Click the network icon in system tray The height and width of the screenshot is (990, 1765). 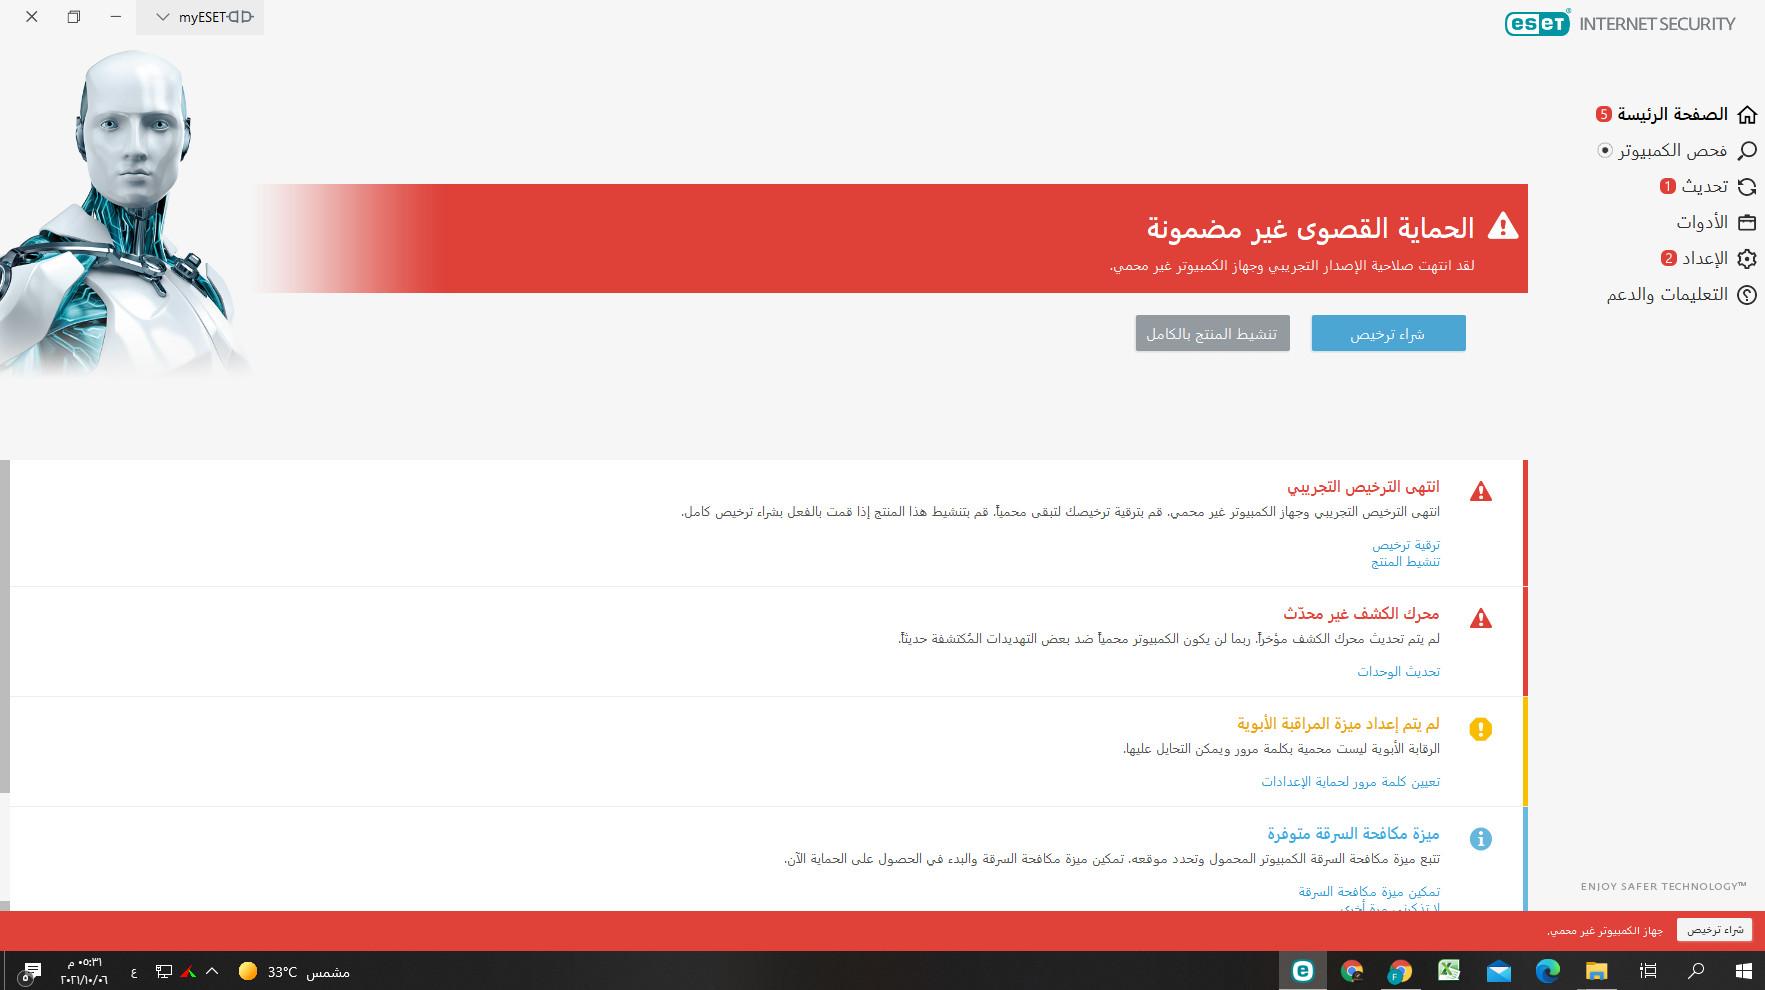point(164,971)
